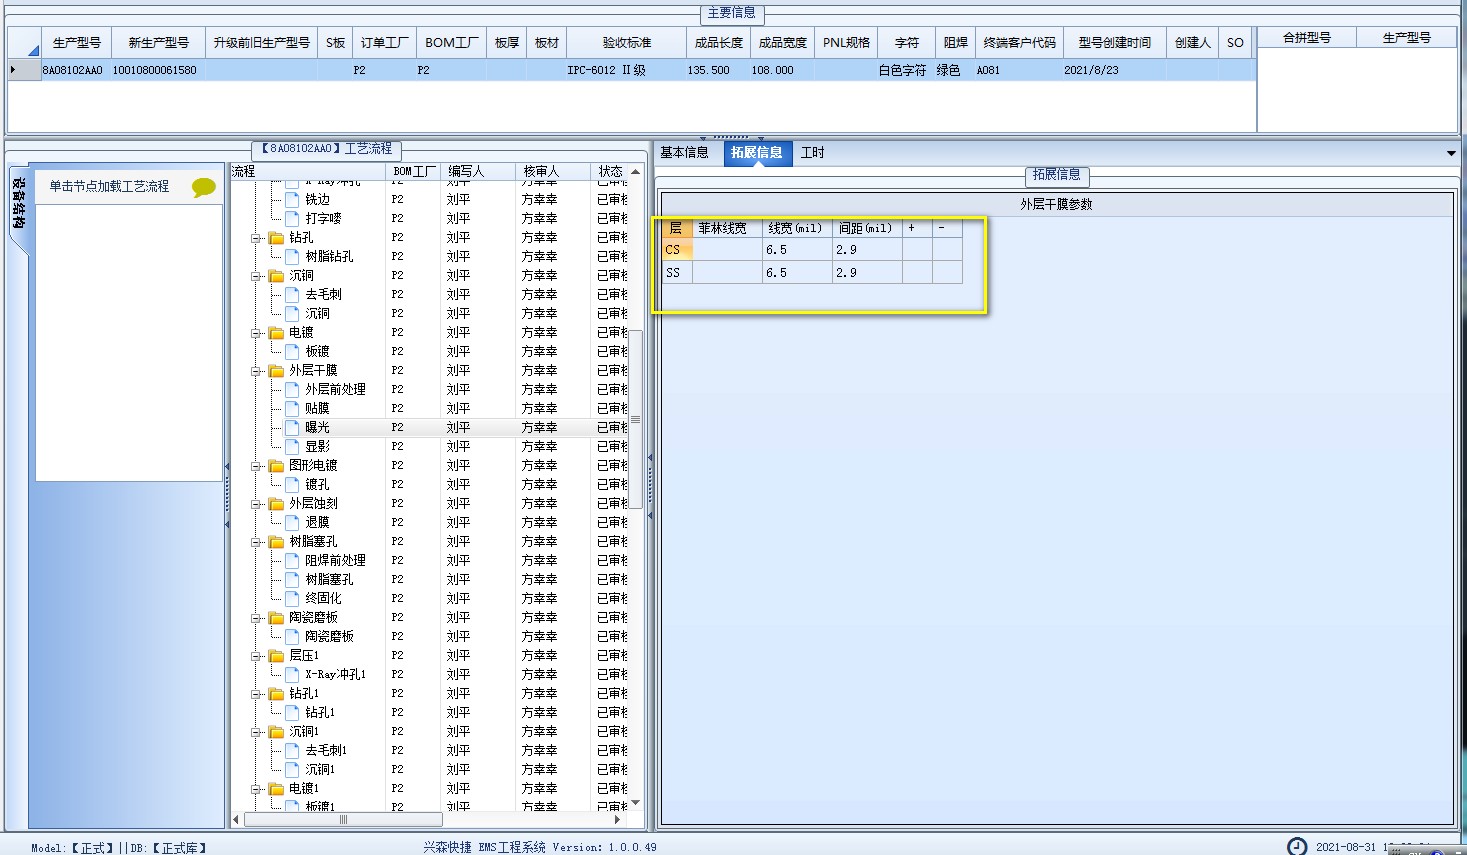Click the 2.9 spacing cell in the SS row
The image size is (1467, 855).
coord(867,273)
